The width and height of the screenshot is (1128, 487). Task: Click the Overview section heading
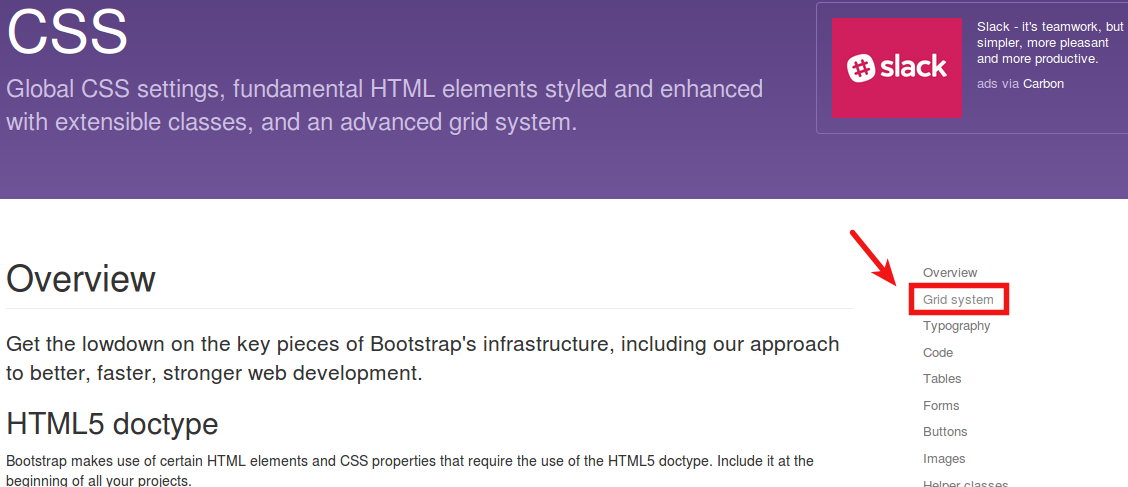(x=81, y=279)
